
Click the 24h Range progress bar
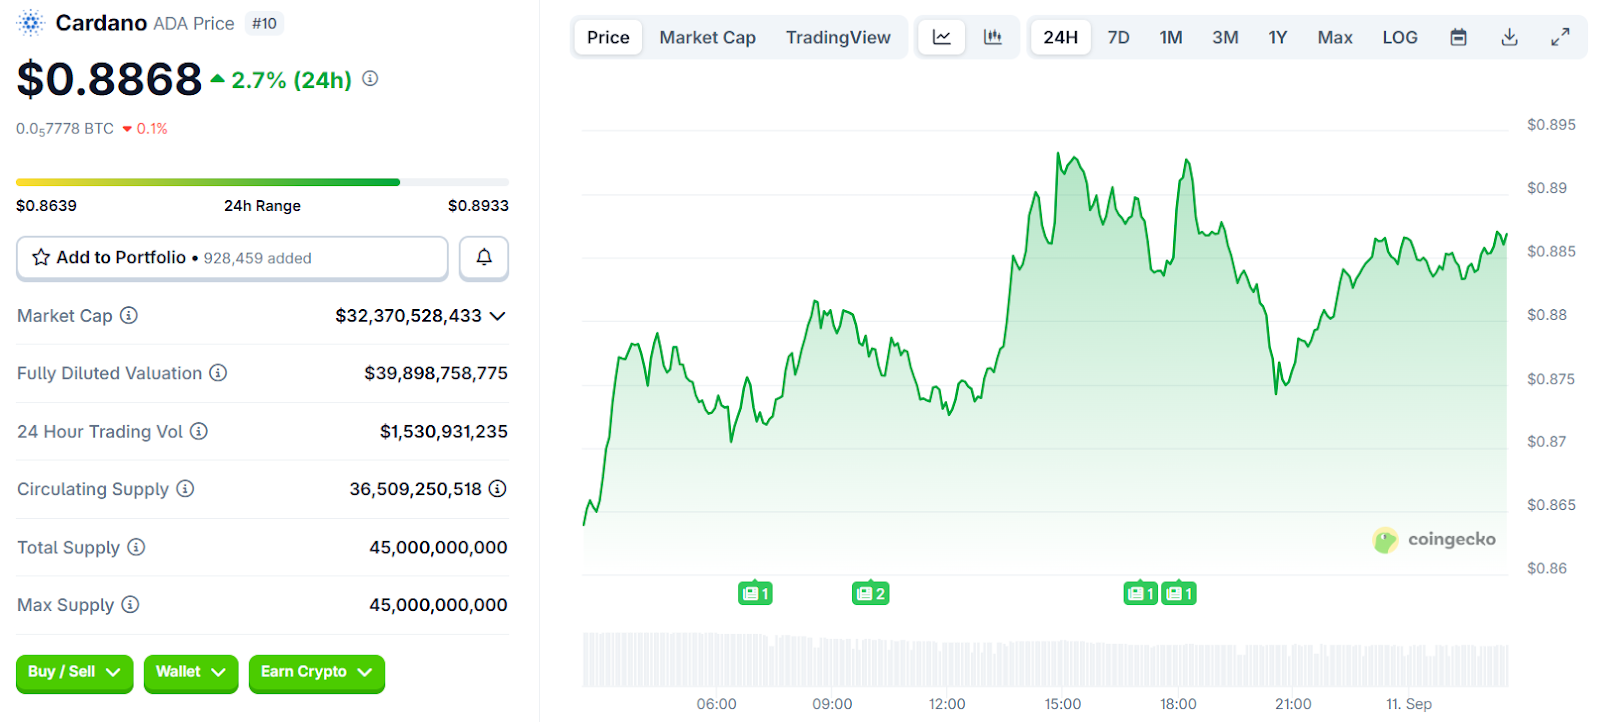[x=262, y=182]
